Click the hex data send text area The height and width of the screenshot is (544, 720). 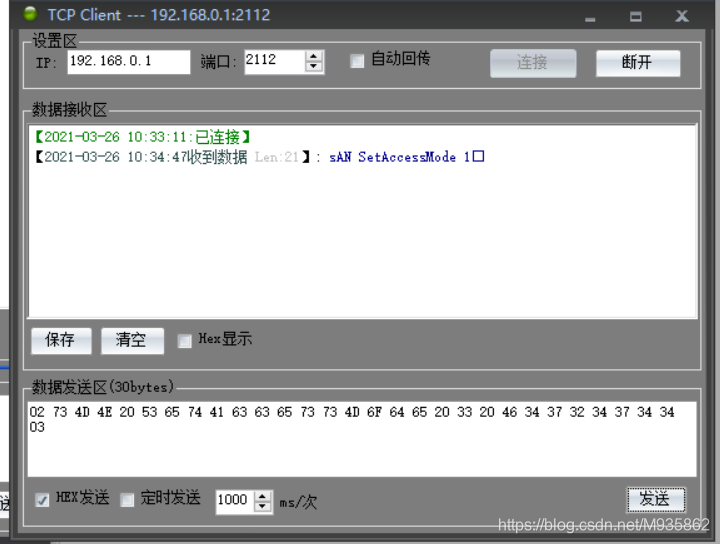tap(362, 439)
